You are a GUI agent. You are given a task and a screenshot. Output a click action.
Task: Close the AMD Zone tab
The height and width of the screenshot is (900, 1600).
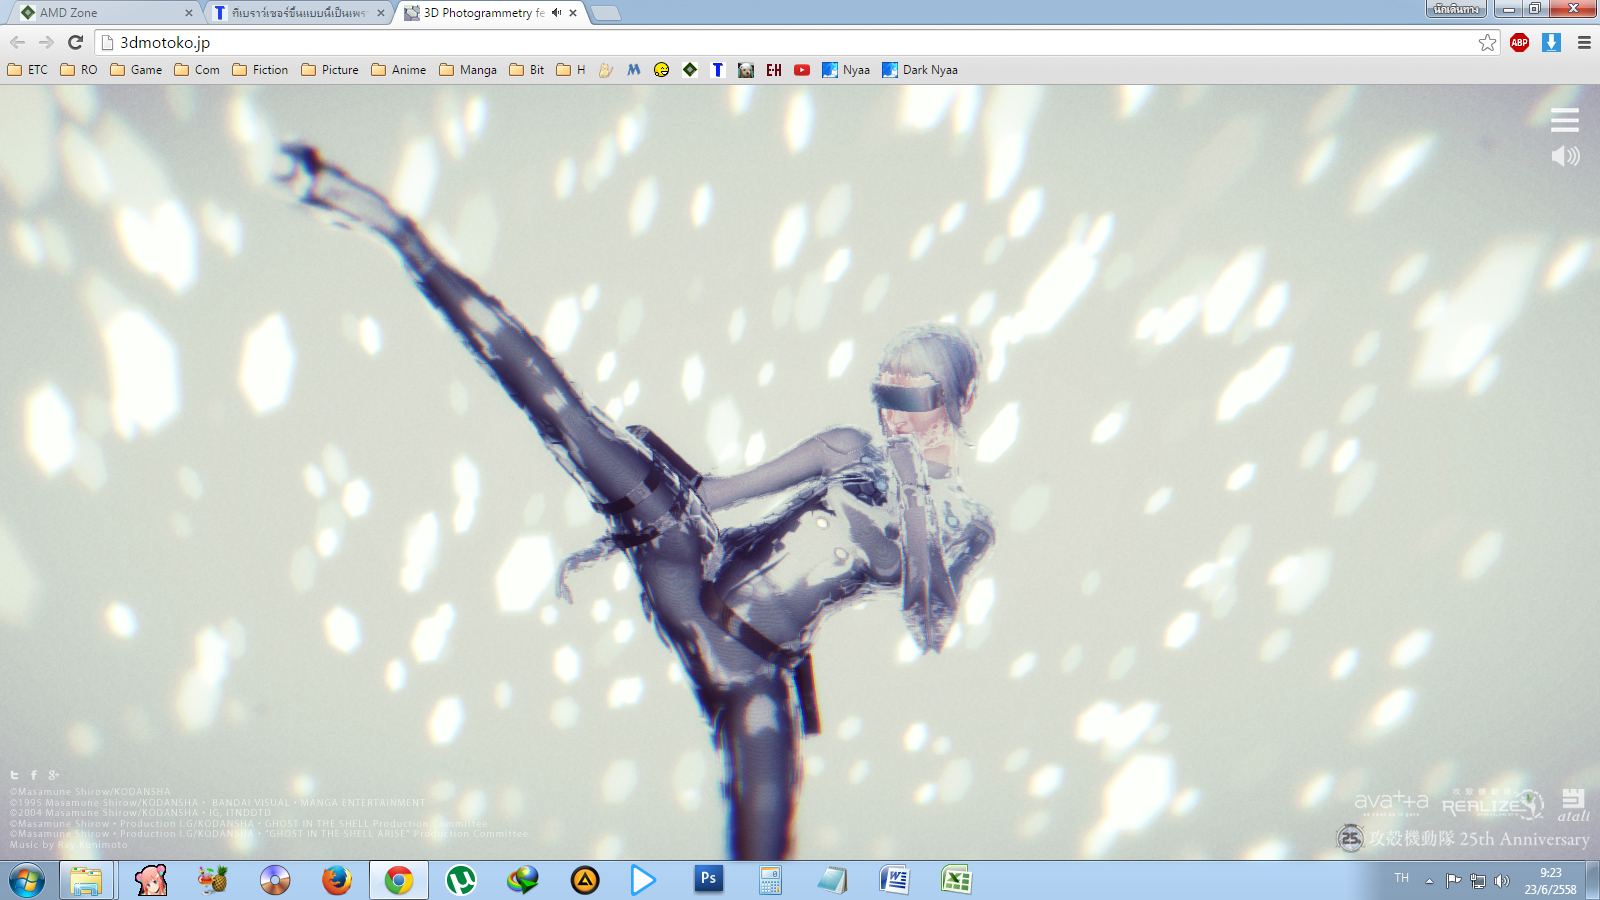[188, 13]
